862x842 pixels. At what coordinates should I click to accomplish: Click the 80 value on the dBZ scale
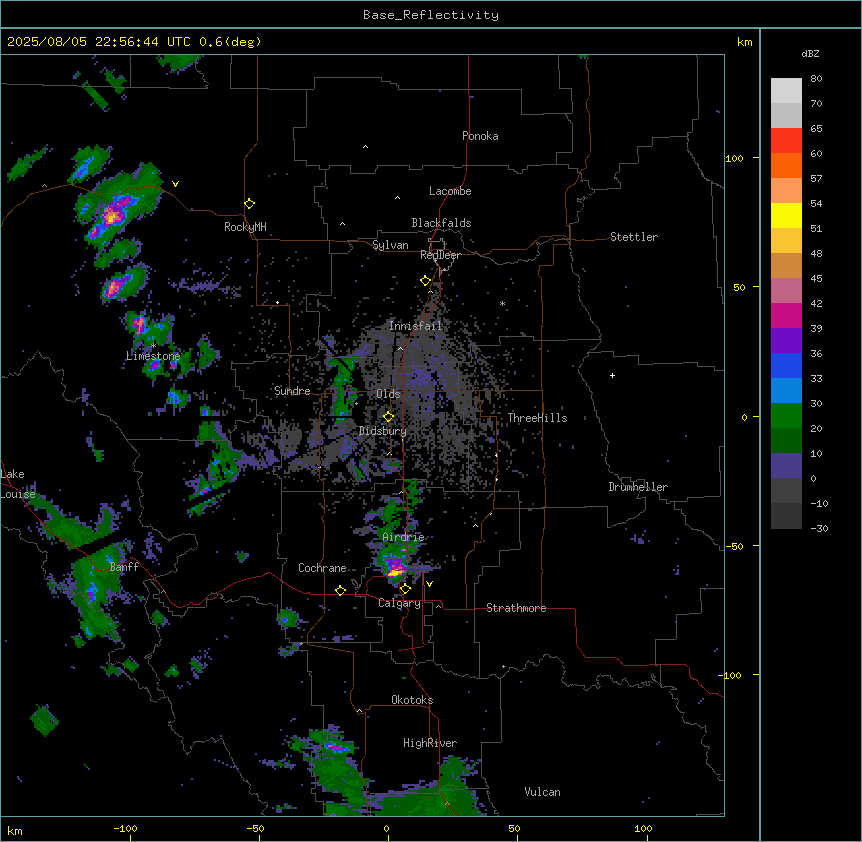[816, 79]
